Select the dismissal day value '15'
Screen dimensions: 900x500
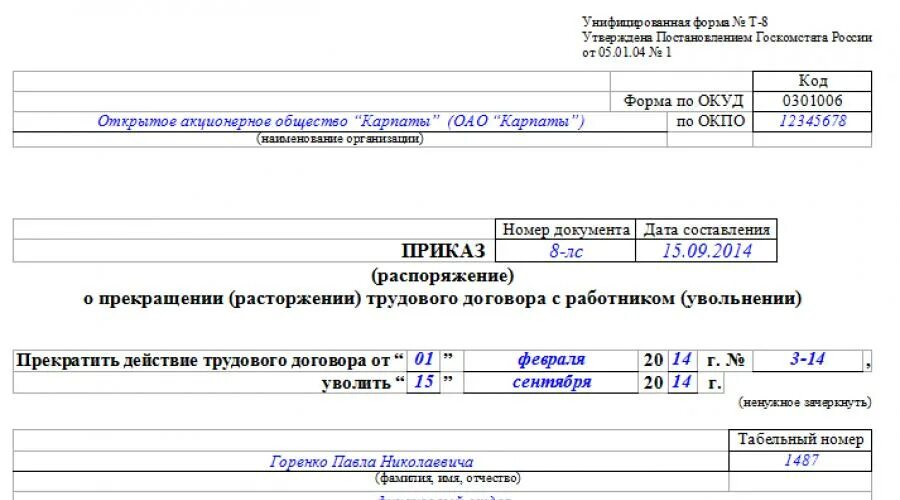tap(424, 382)
